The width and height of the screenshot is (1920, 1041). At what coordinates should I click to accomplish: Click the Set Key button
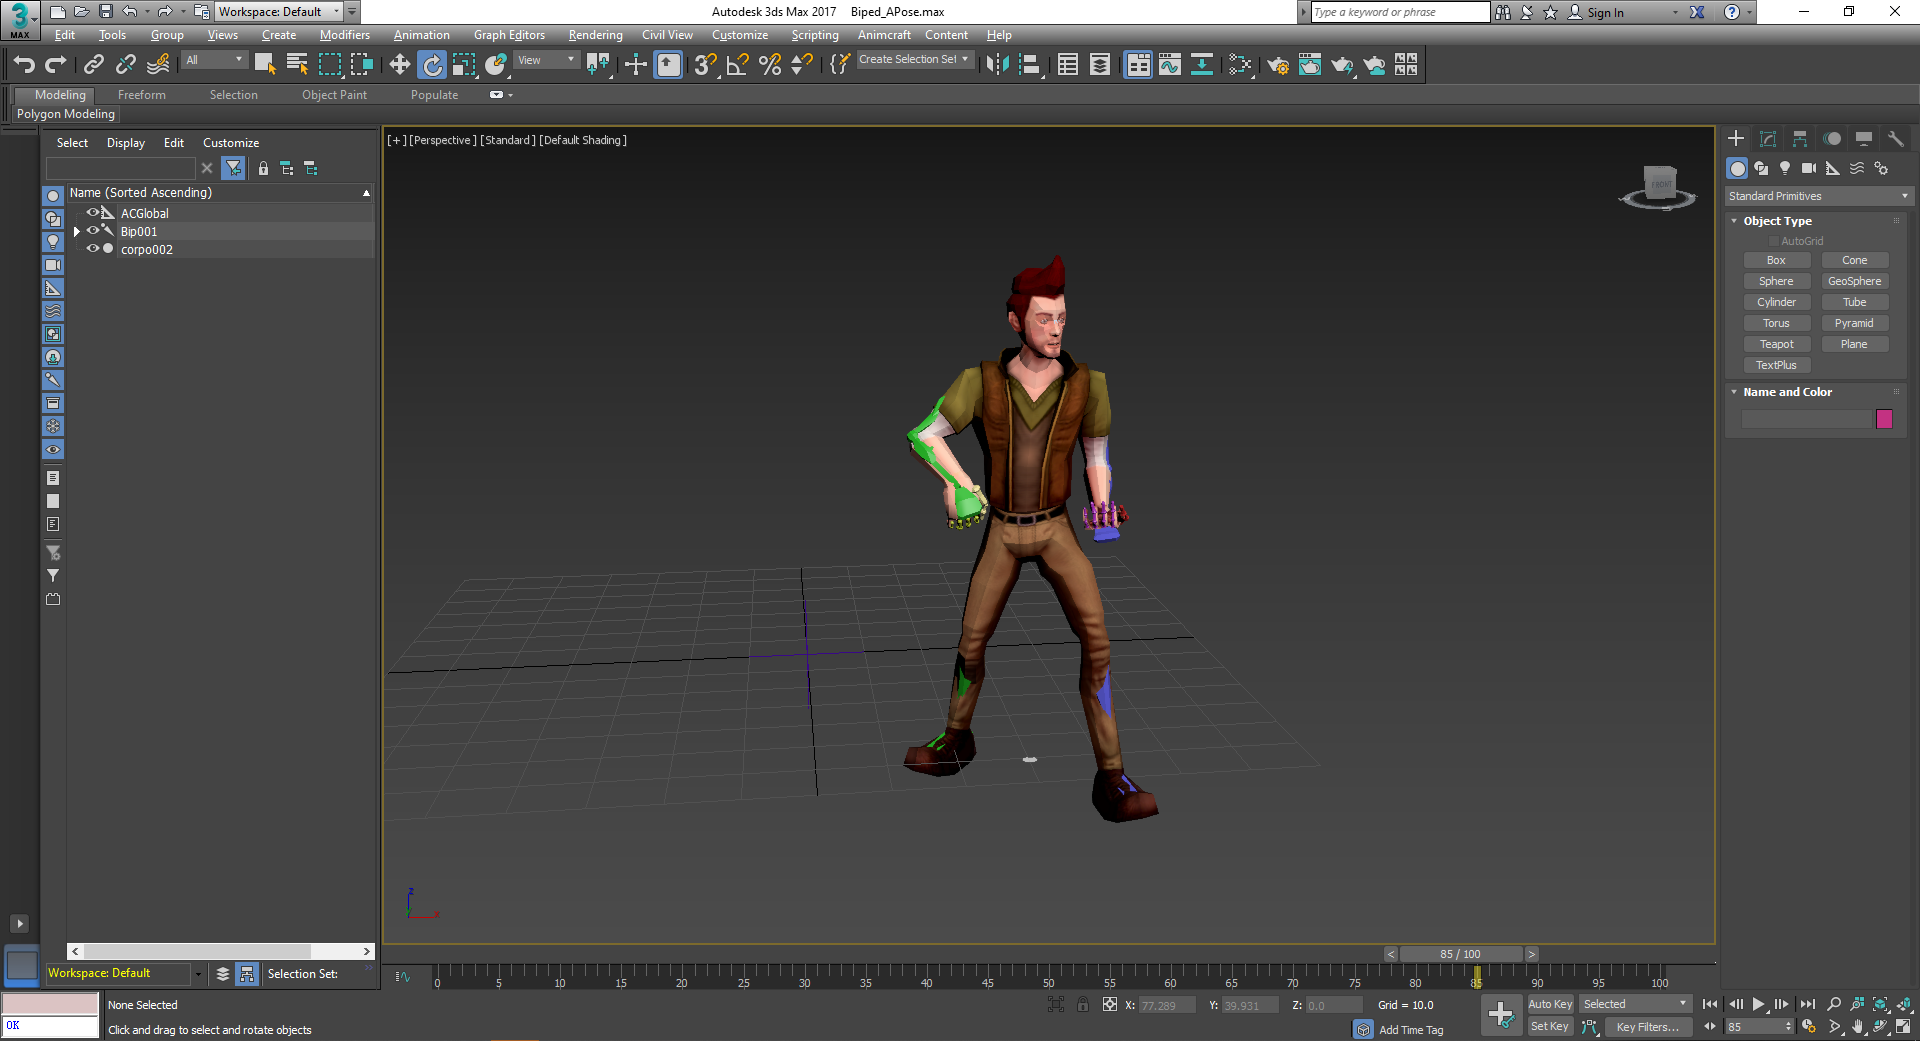coord(1550,1026)
